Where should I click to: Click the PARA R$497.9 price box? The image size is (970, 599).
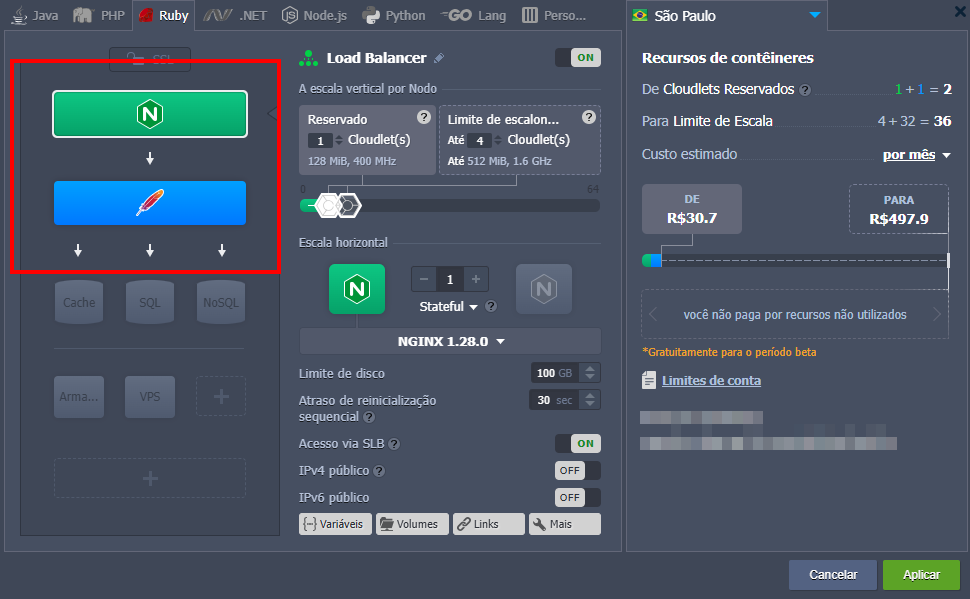pyautogui.click(x=899, y=209)
